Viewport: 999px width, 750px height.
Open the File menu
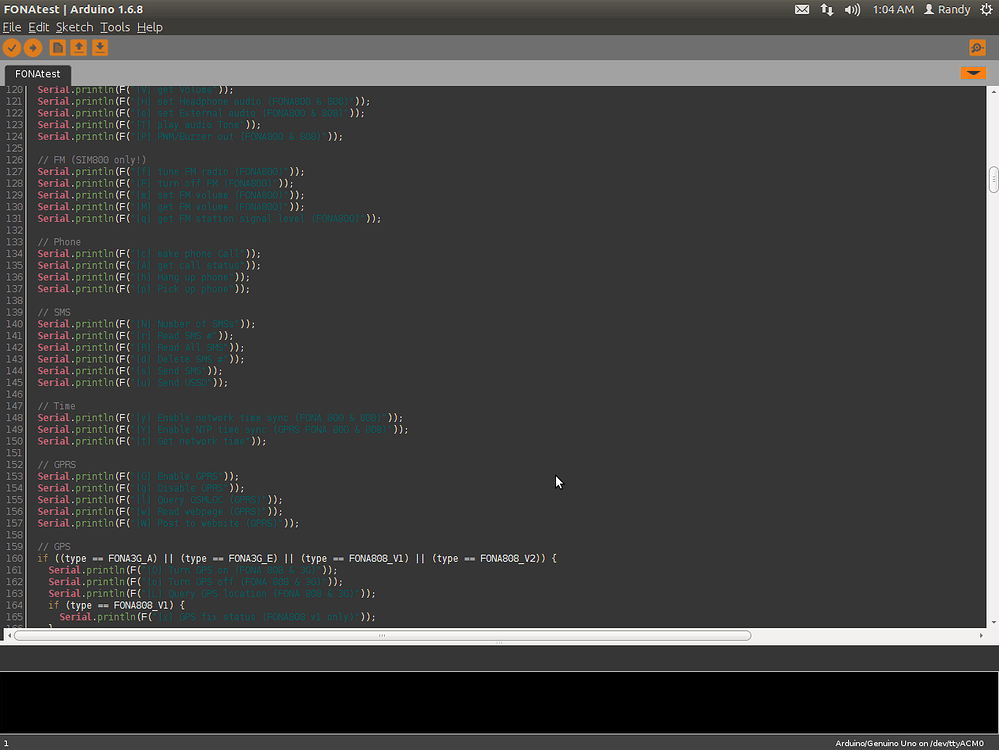[x=14, y=27]
